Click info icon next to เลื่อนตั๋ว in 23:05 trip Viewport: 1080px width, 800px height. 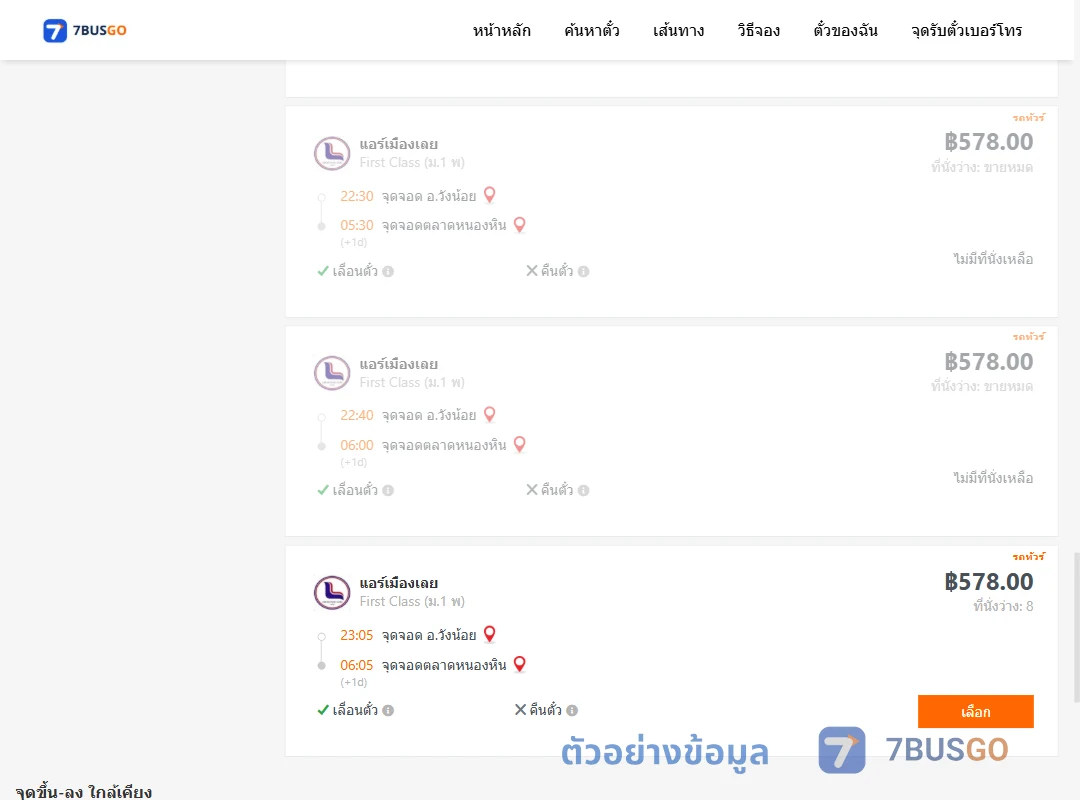pos(388,710)
